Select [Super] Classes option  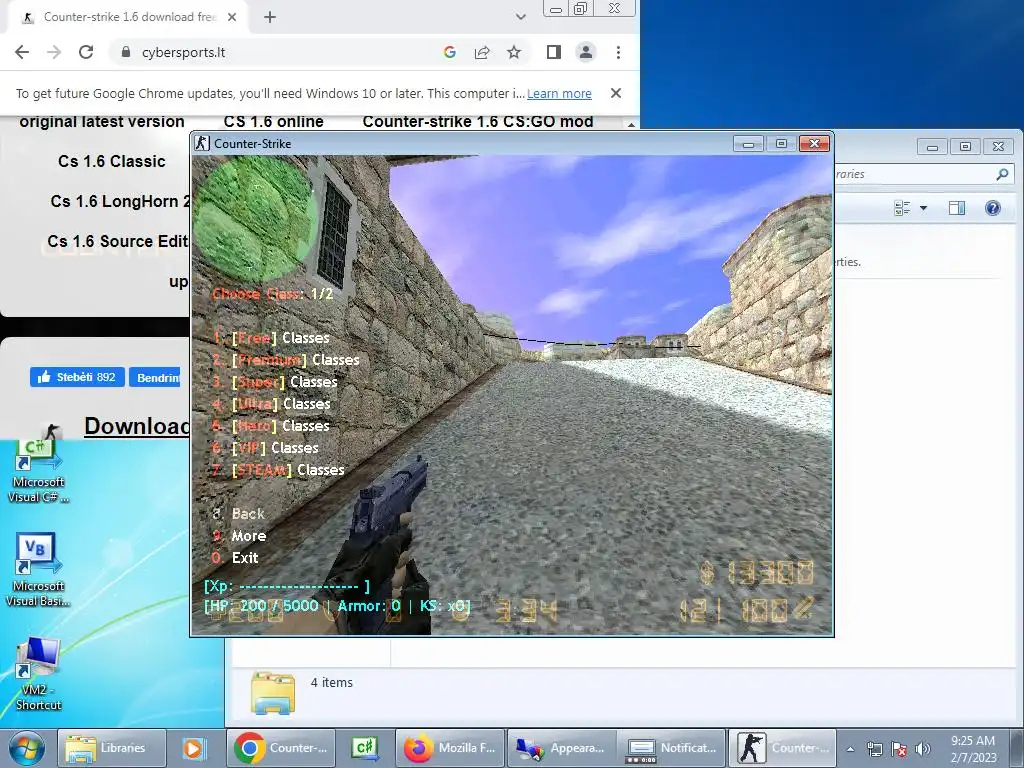tap(275, 382)
